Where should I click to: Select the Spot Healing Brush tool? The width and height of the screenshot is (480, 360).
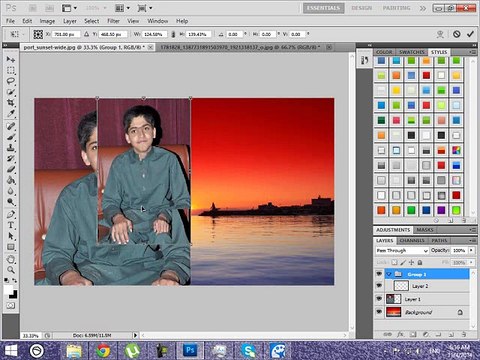click(x=11, y=126)
